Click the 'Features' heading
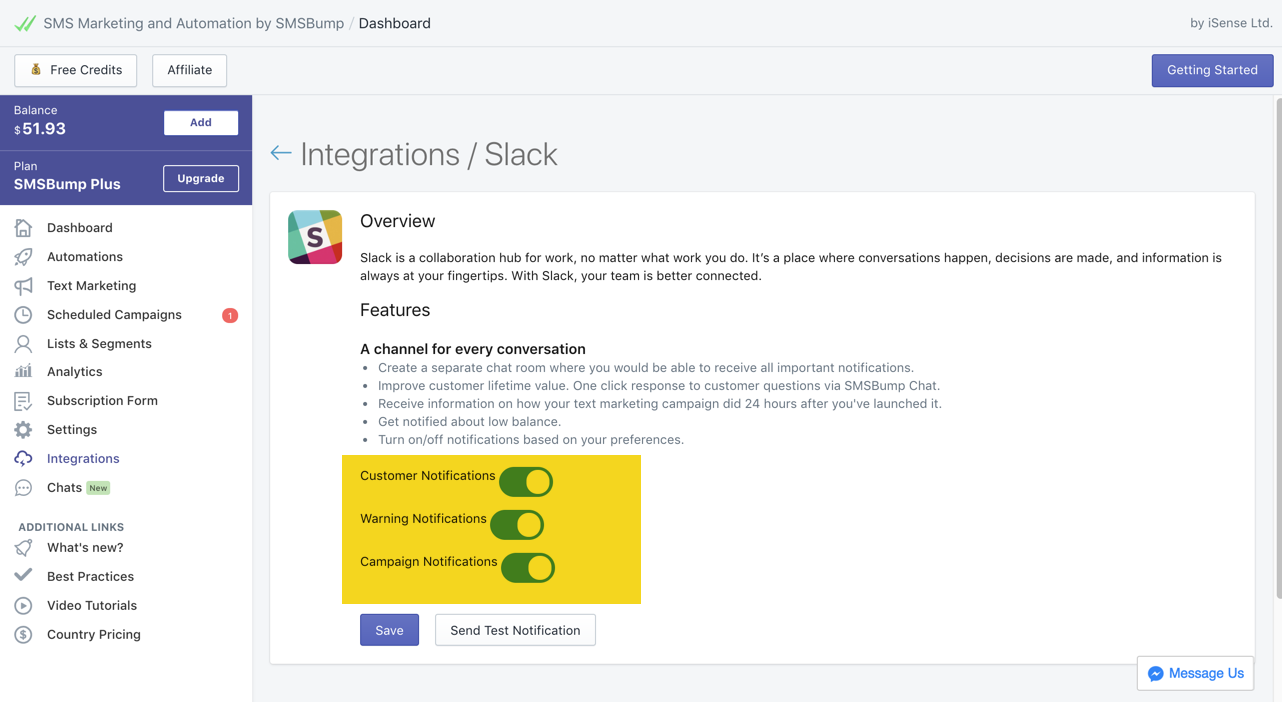The width and height of the screenshot is (1282, 702). tap(395, 310)
